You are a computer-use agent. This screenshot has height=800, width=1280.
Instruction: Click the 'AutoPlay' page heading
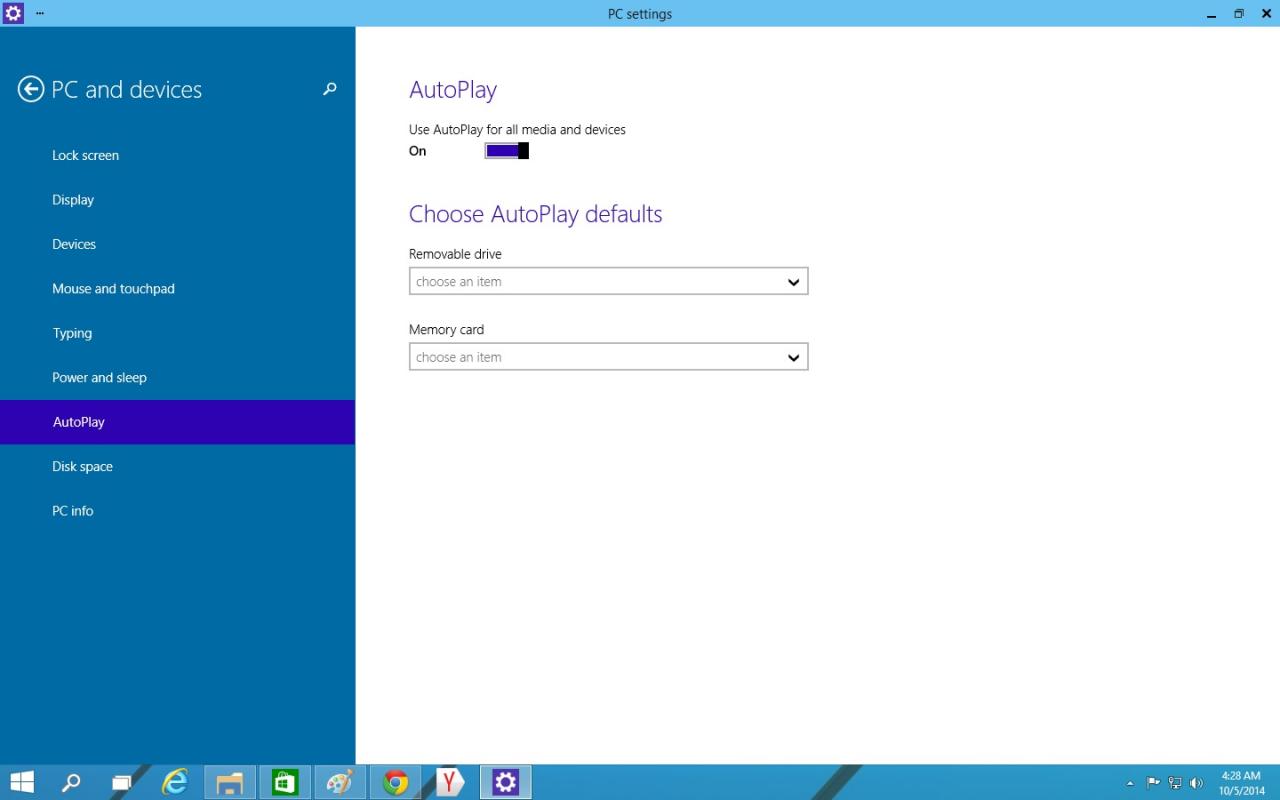(x=453, y=90)
